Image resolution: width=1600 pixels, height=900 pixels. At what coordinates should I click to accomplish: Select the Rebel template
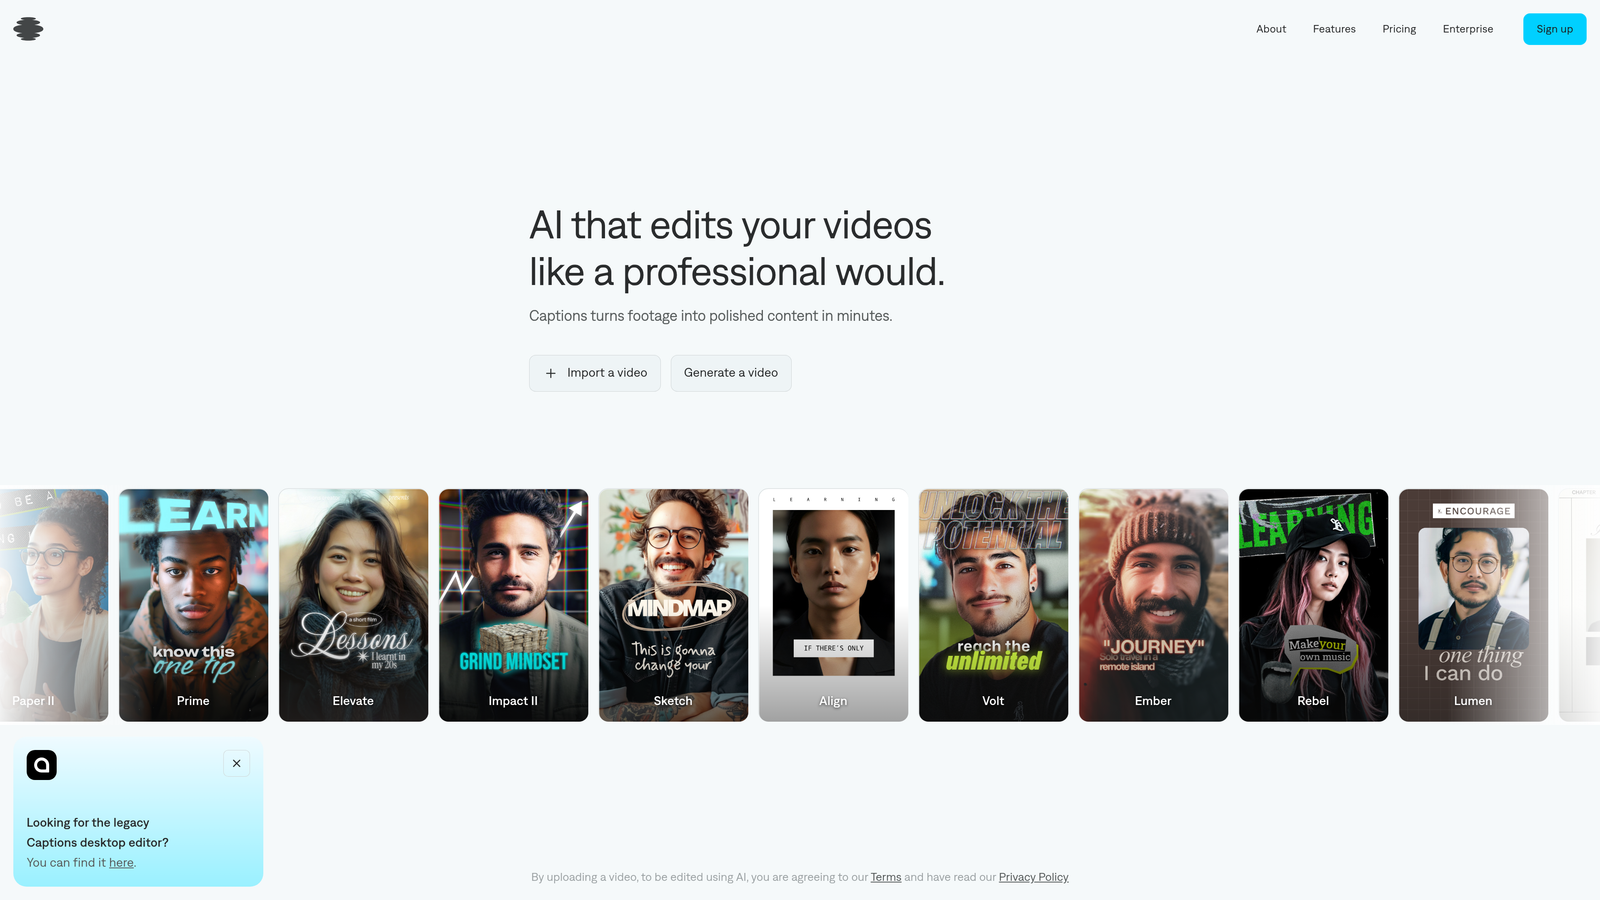click(1313, 605)
